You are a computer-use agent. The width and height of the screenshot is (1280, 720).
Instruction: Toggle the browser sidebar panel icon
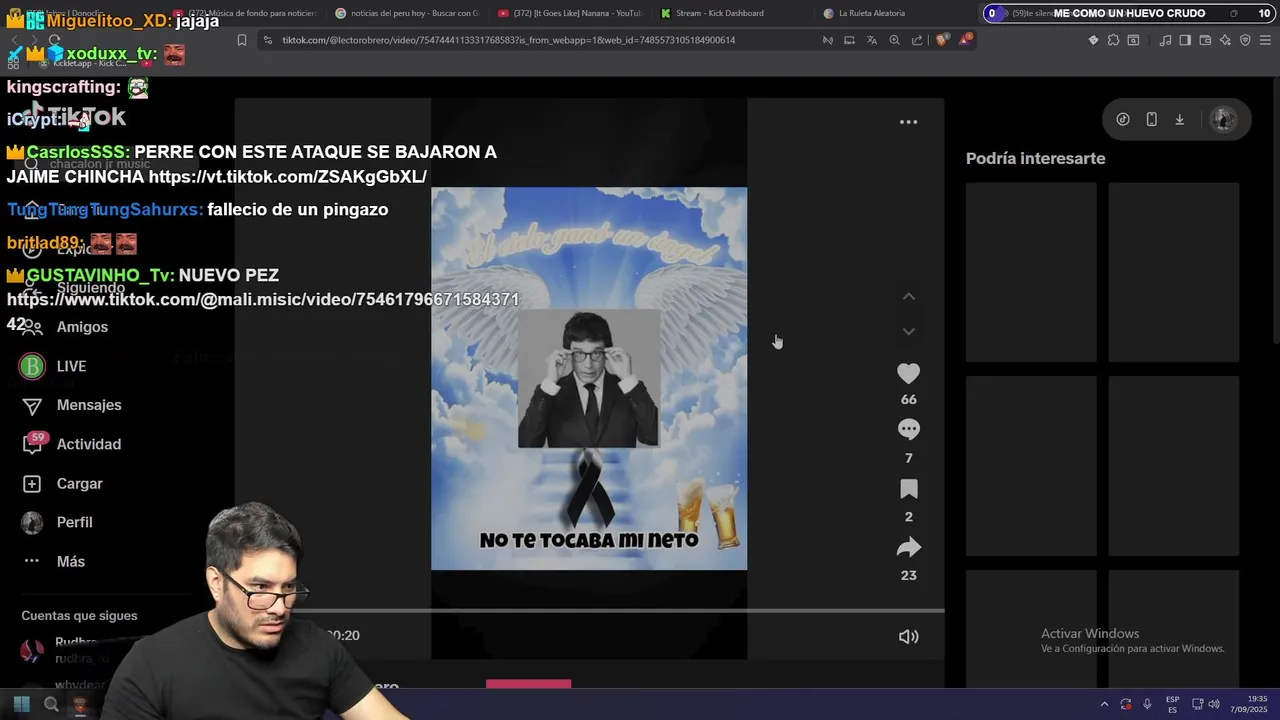(x=1185, y=40)
